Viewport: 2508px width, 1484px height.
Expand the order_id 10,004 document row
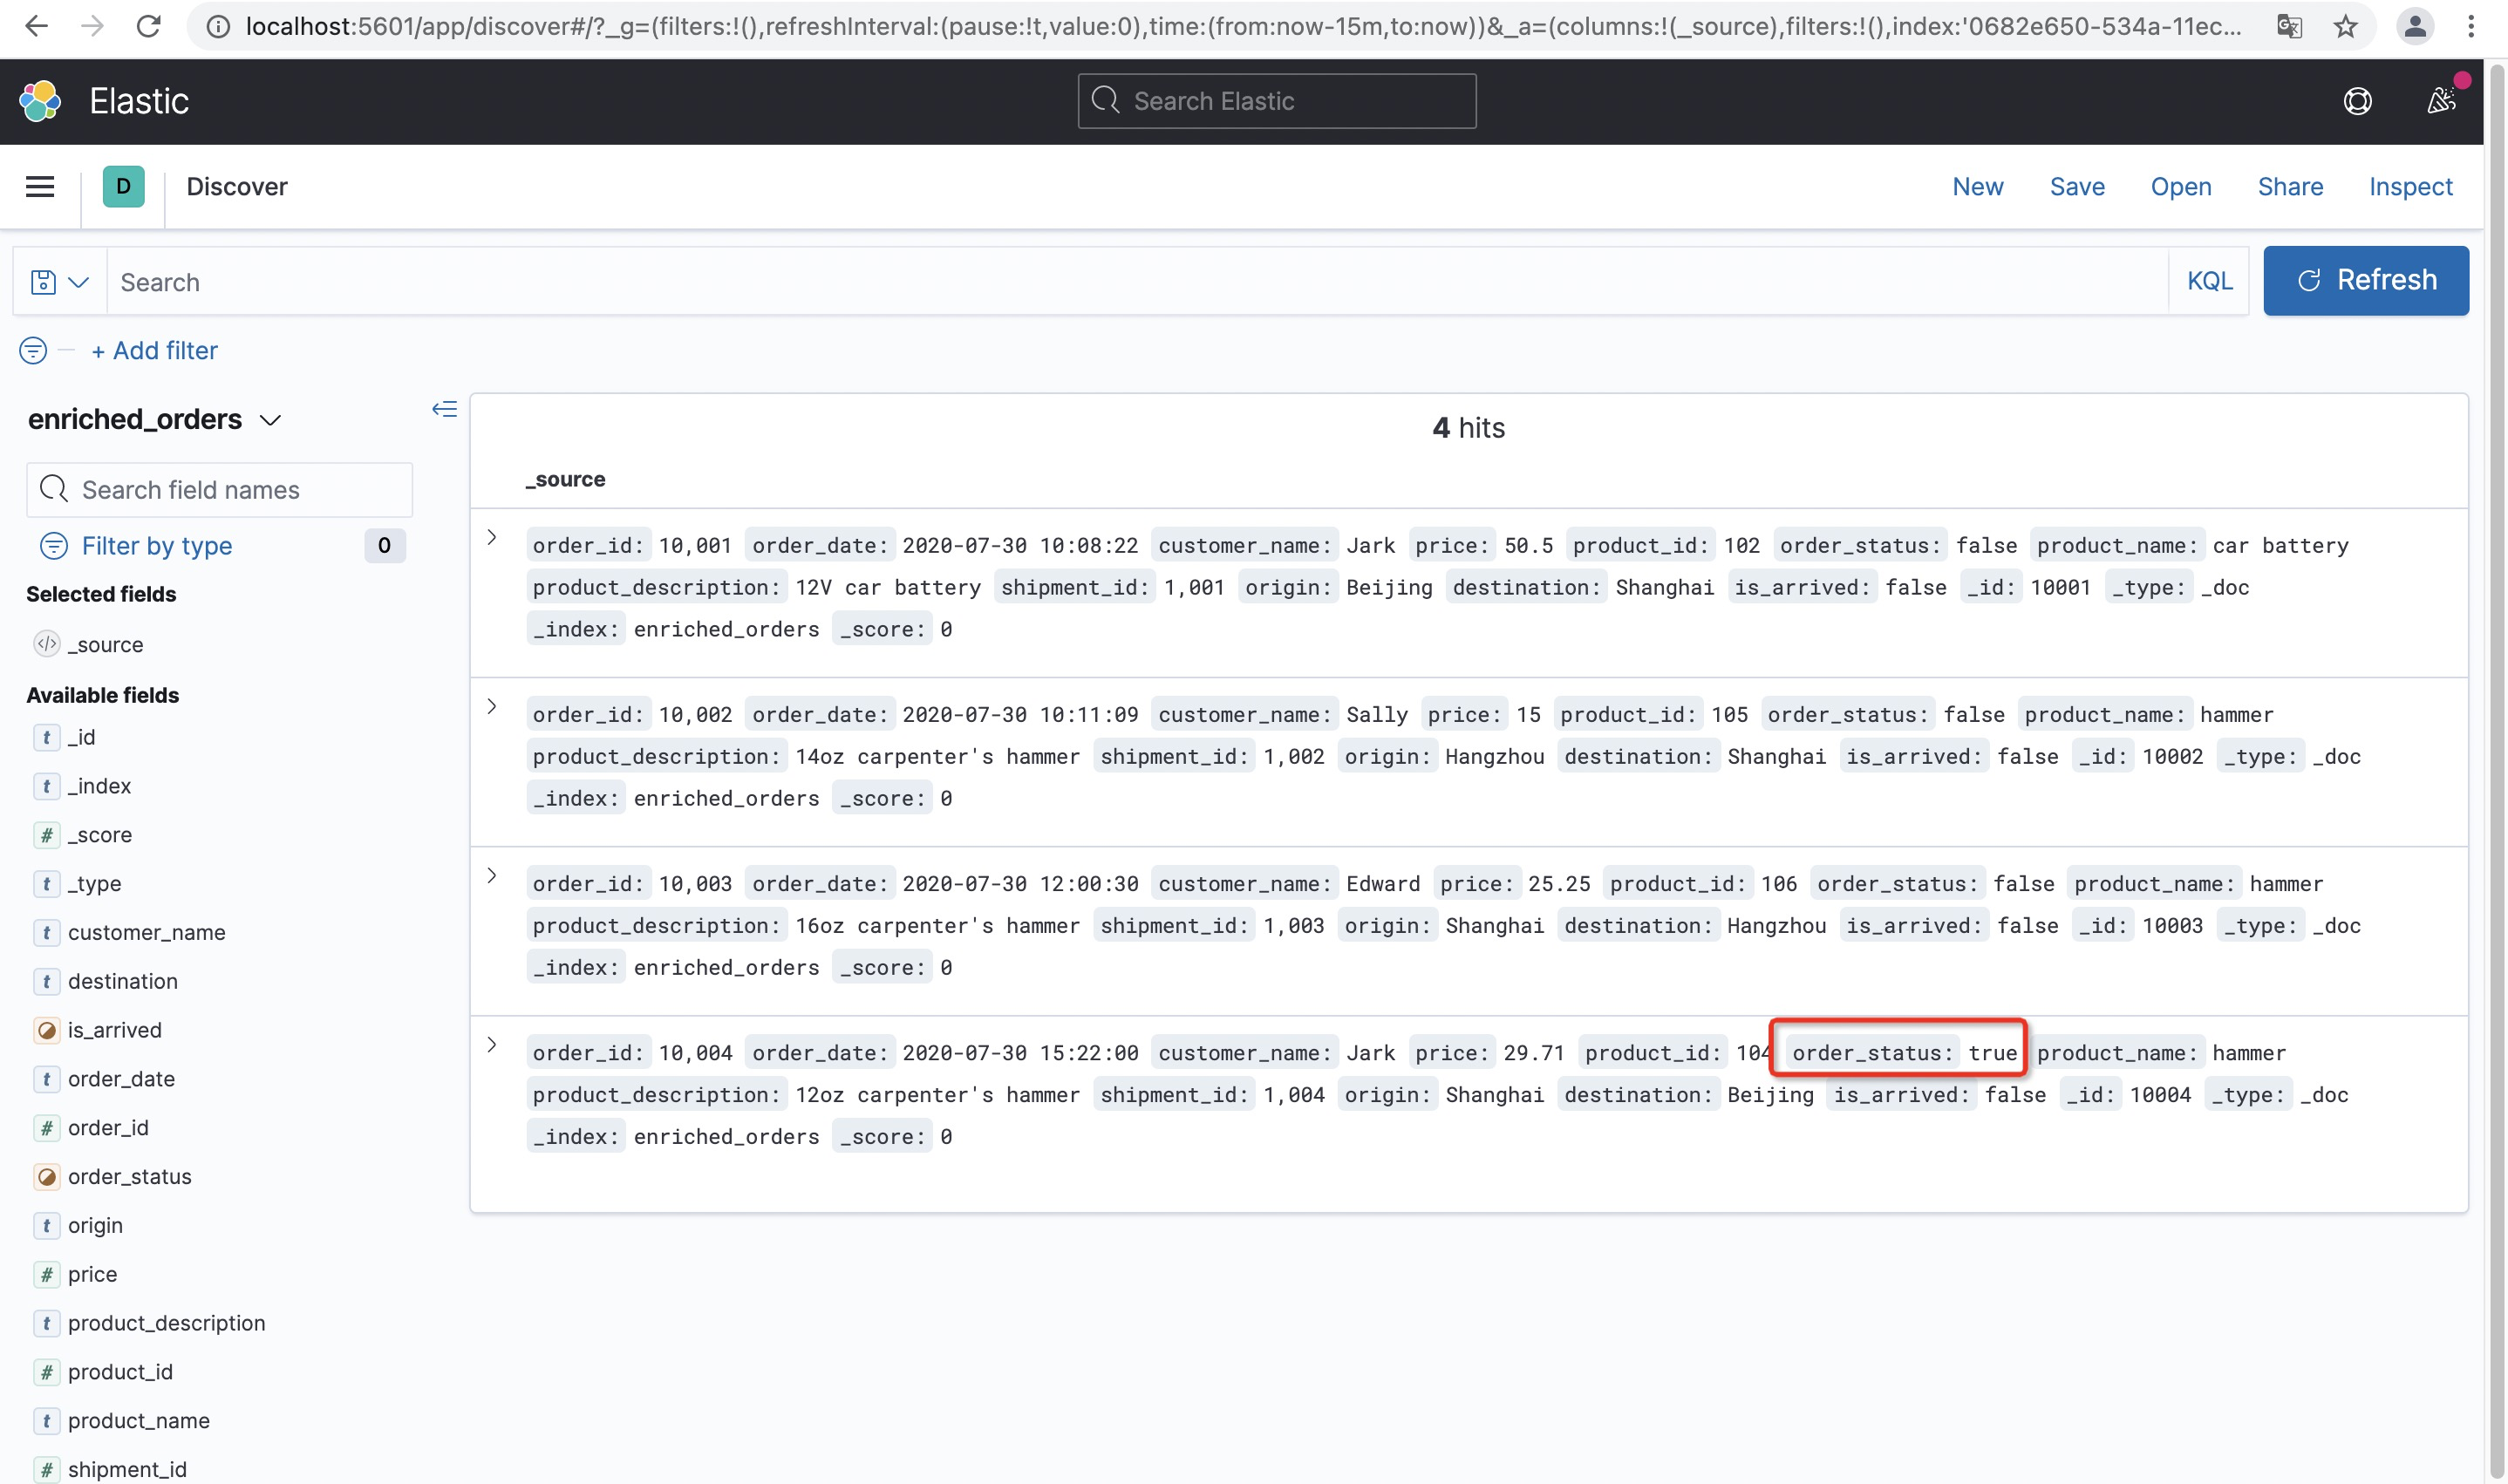pyautogui.click(x=492, y=1045)
